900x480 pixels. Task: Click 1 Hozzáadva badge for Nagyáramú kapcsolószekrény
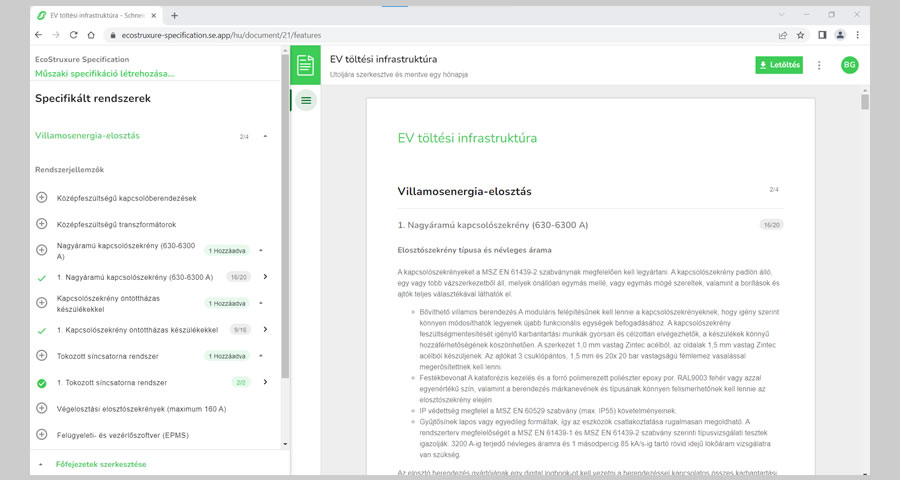point(227,250)
